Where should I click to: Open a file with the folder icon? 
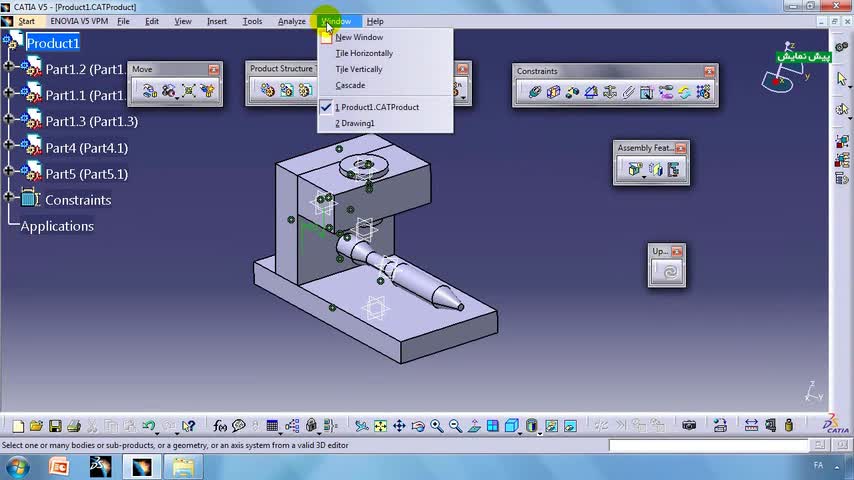tap(36, 426)
